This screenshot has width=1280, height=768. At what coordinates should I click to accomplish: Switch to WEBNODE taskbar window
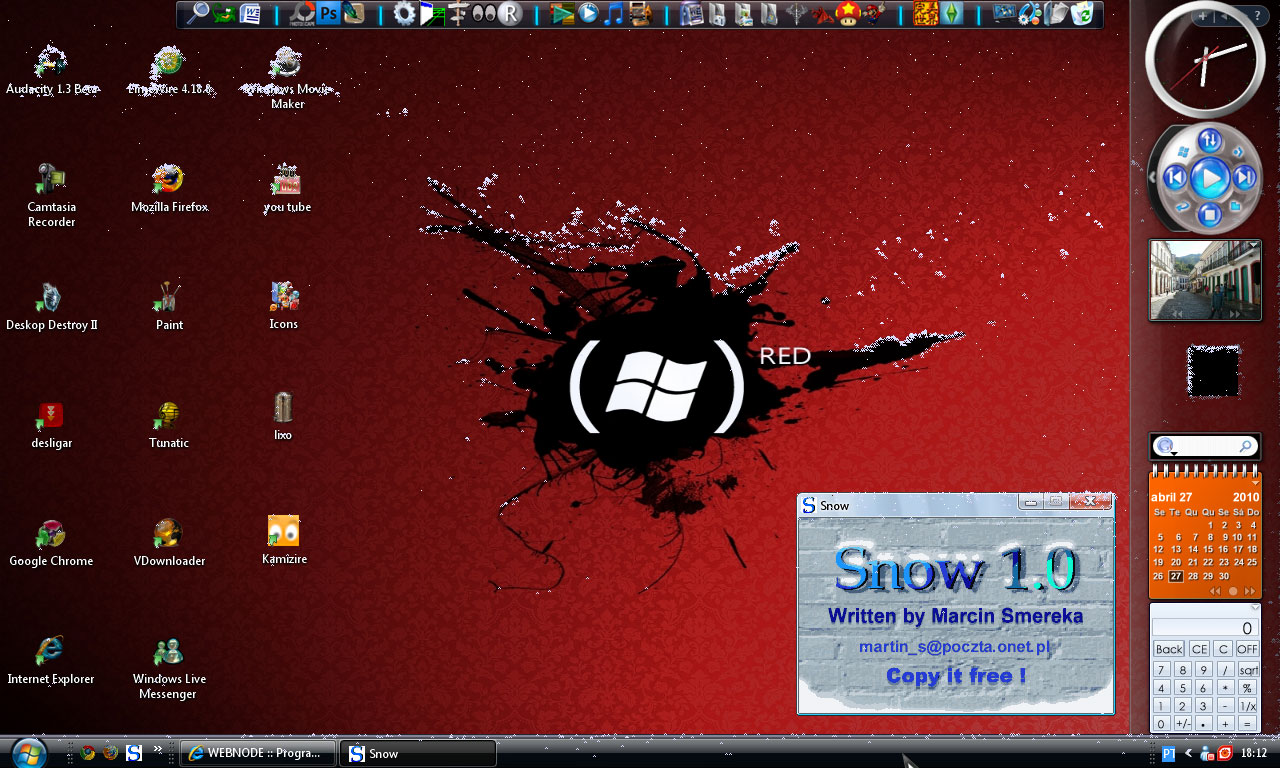257,753
